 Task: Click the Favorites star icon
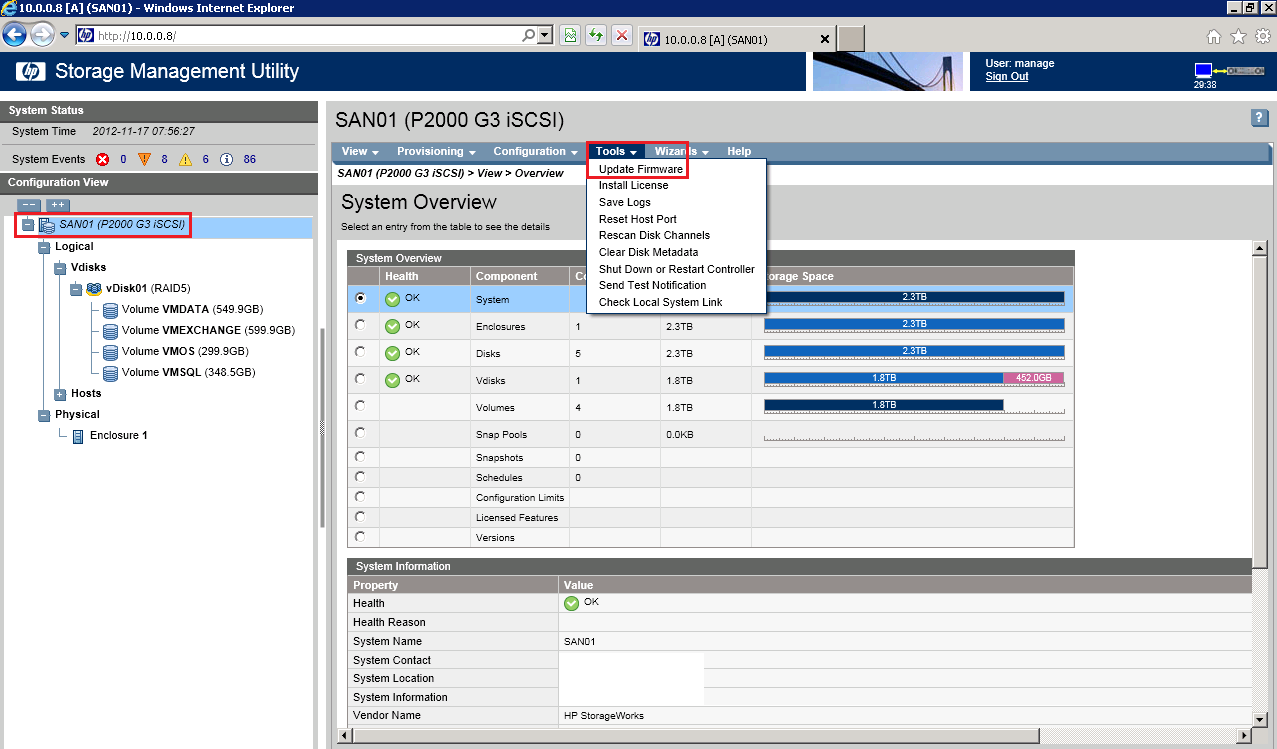pos(1238,37)
